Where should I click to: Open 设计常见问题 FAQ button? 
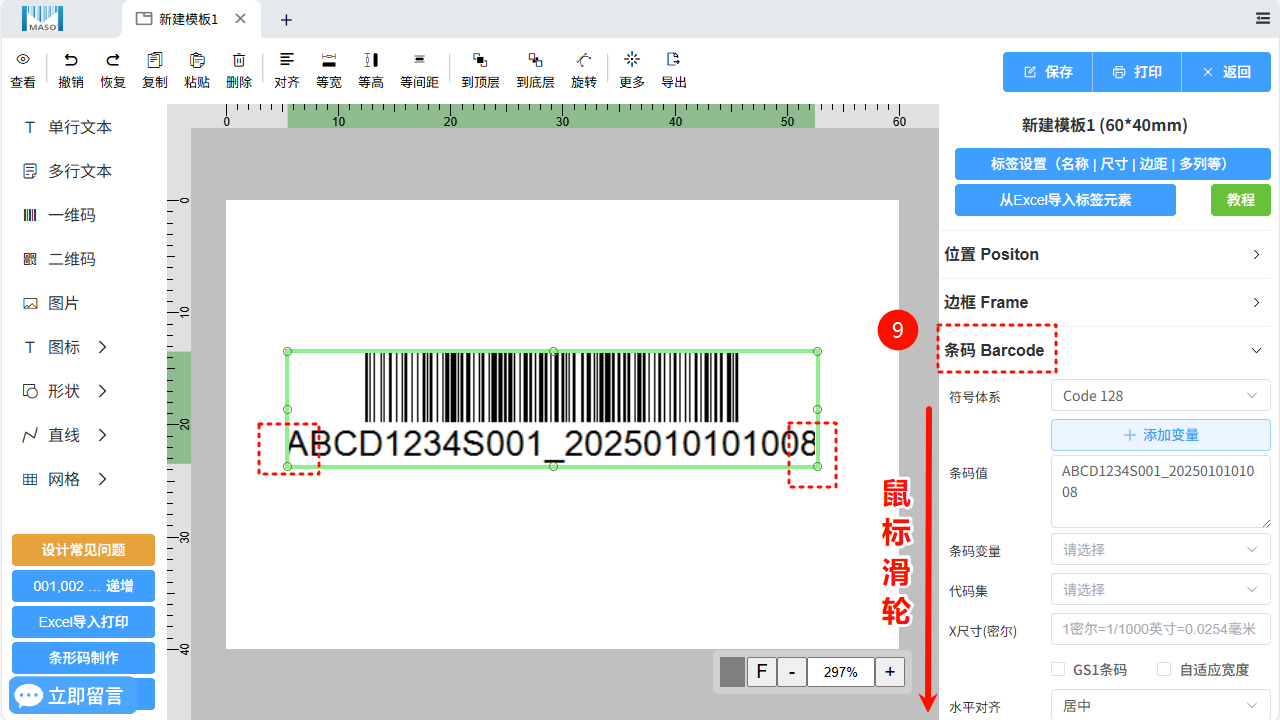point(83,550)
